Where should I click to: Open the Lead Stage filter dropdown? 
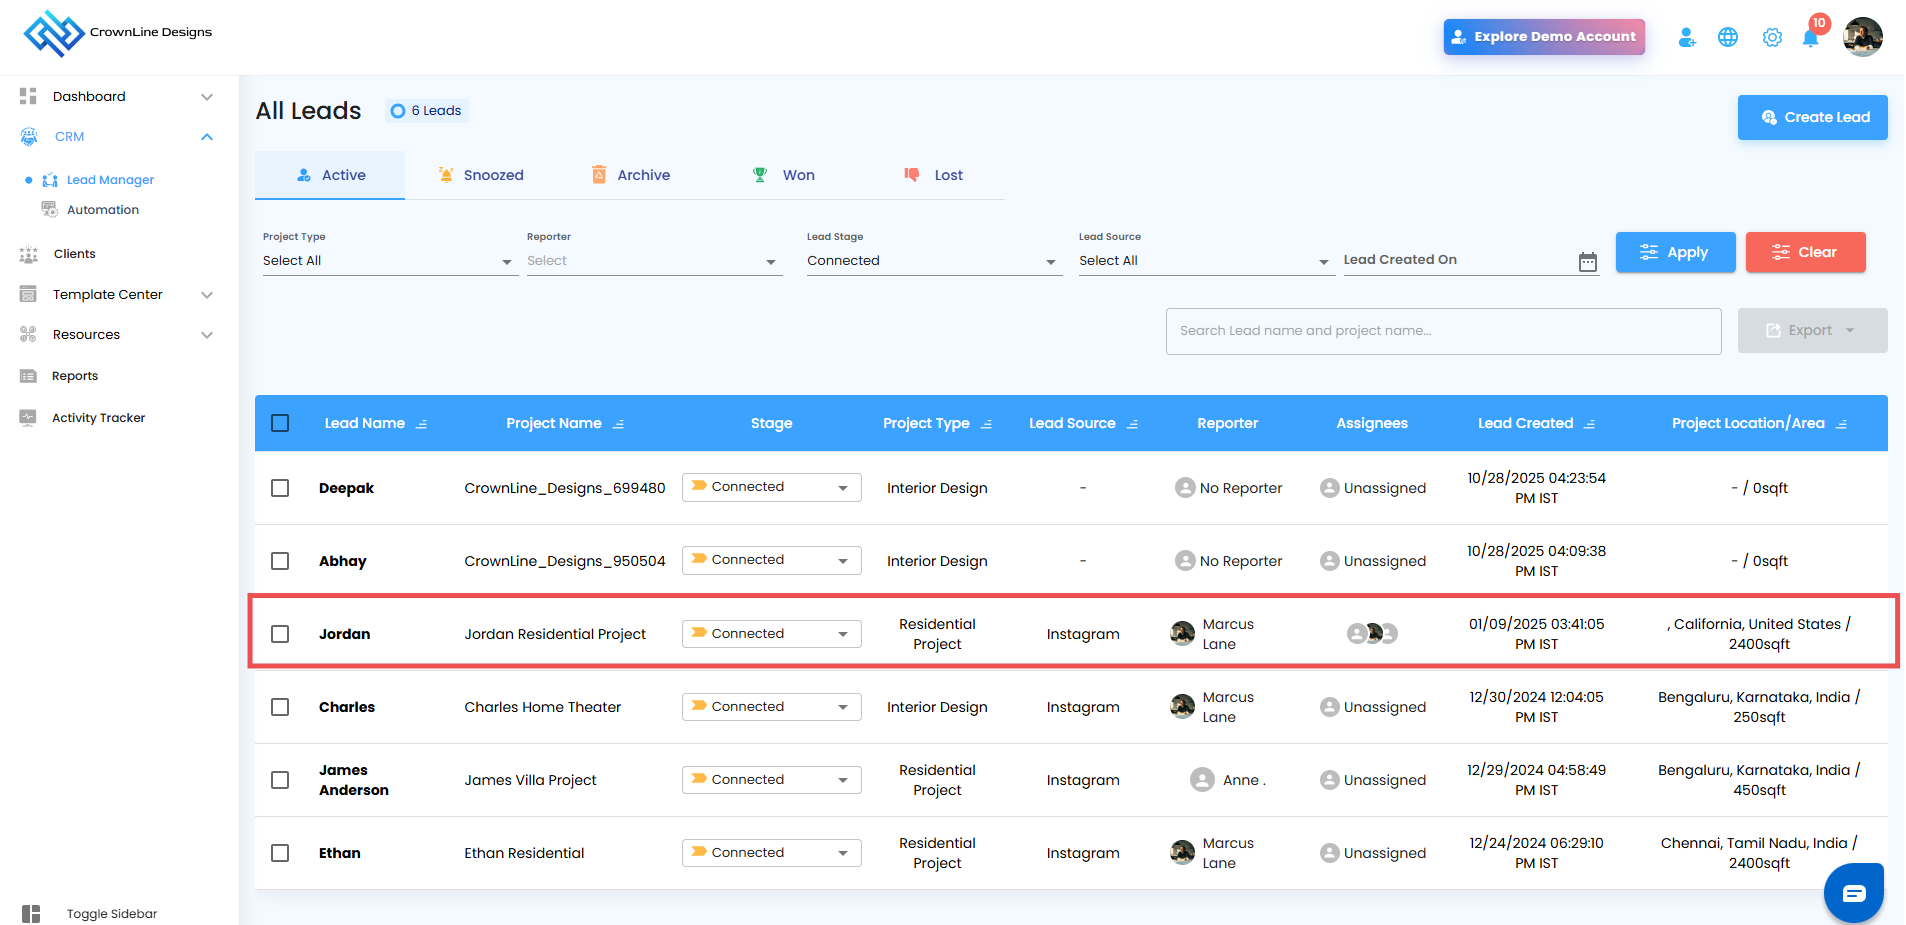click(932, 261)
